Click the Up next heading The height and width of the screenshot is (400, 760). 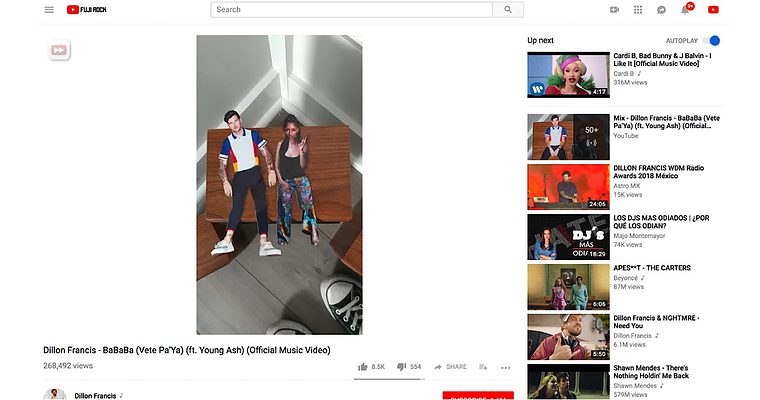pyautogui.click(x=540, y=40)
